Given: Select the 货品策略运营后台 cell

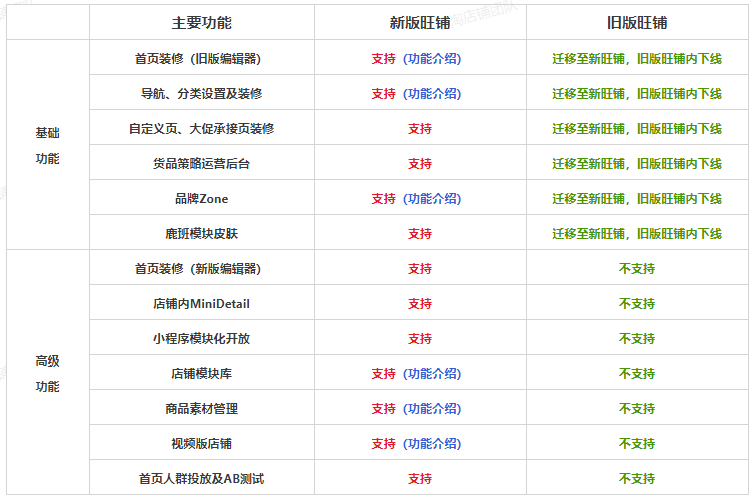Looking at the screenshot, I should pyautogui.click(x=202, y=163).
